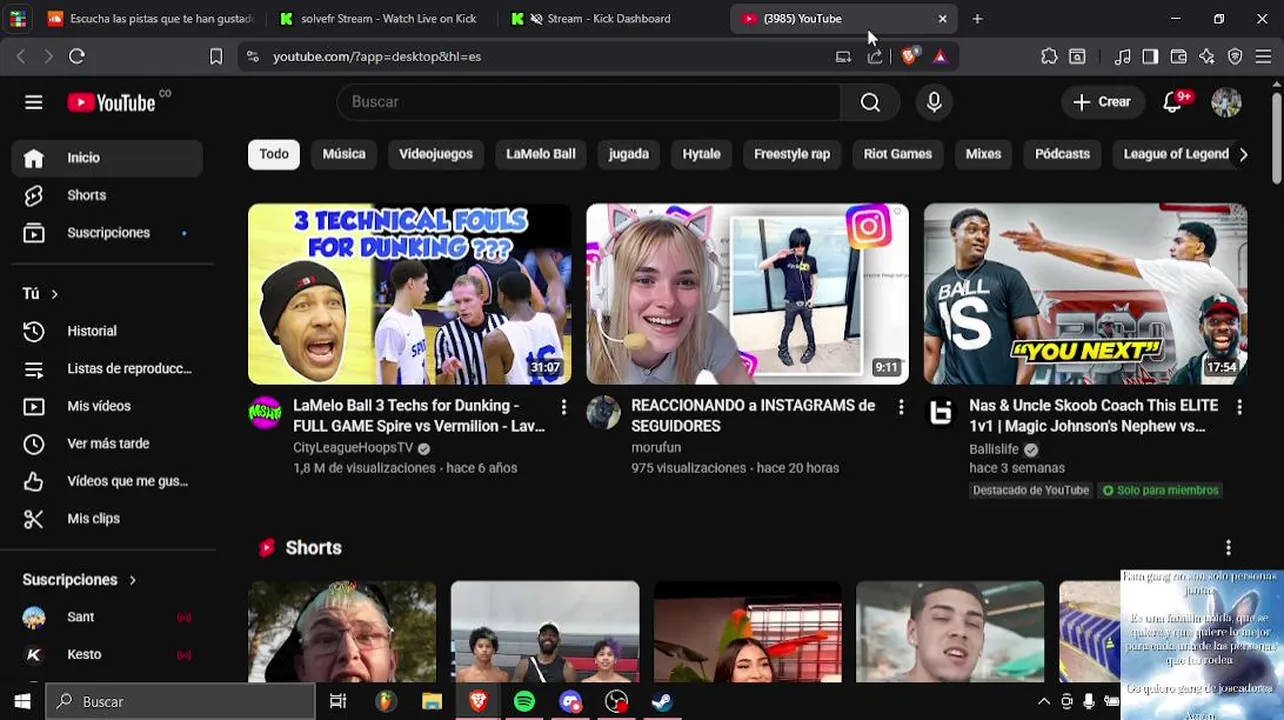Click the CityLeagueHoopsTV channel avatar
Viewport: 1284px width, 720px height.
click(265, 413)
